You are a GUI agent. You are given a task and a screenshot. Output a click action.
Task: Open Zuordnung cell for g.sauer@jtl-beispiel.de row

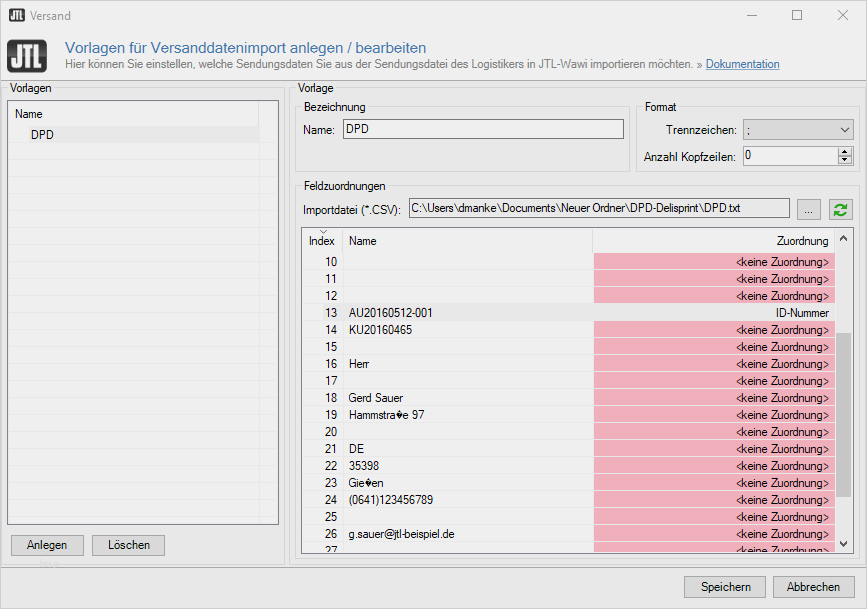point(714,534)
